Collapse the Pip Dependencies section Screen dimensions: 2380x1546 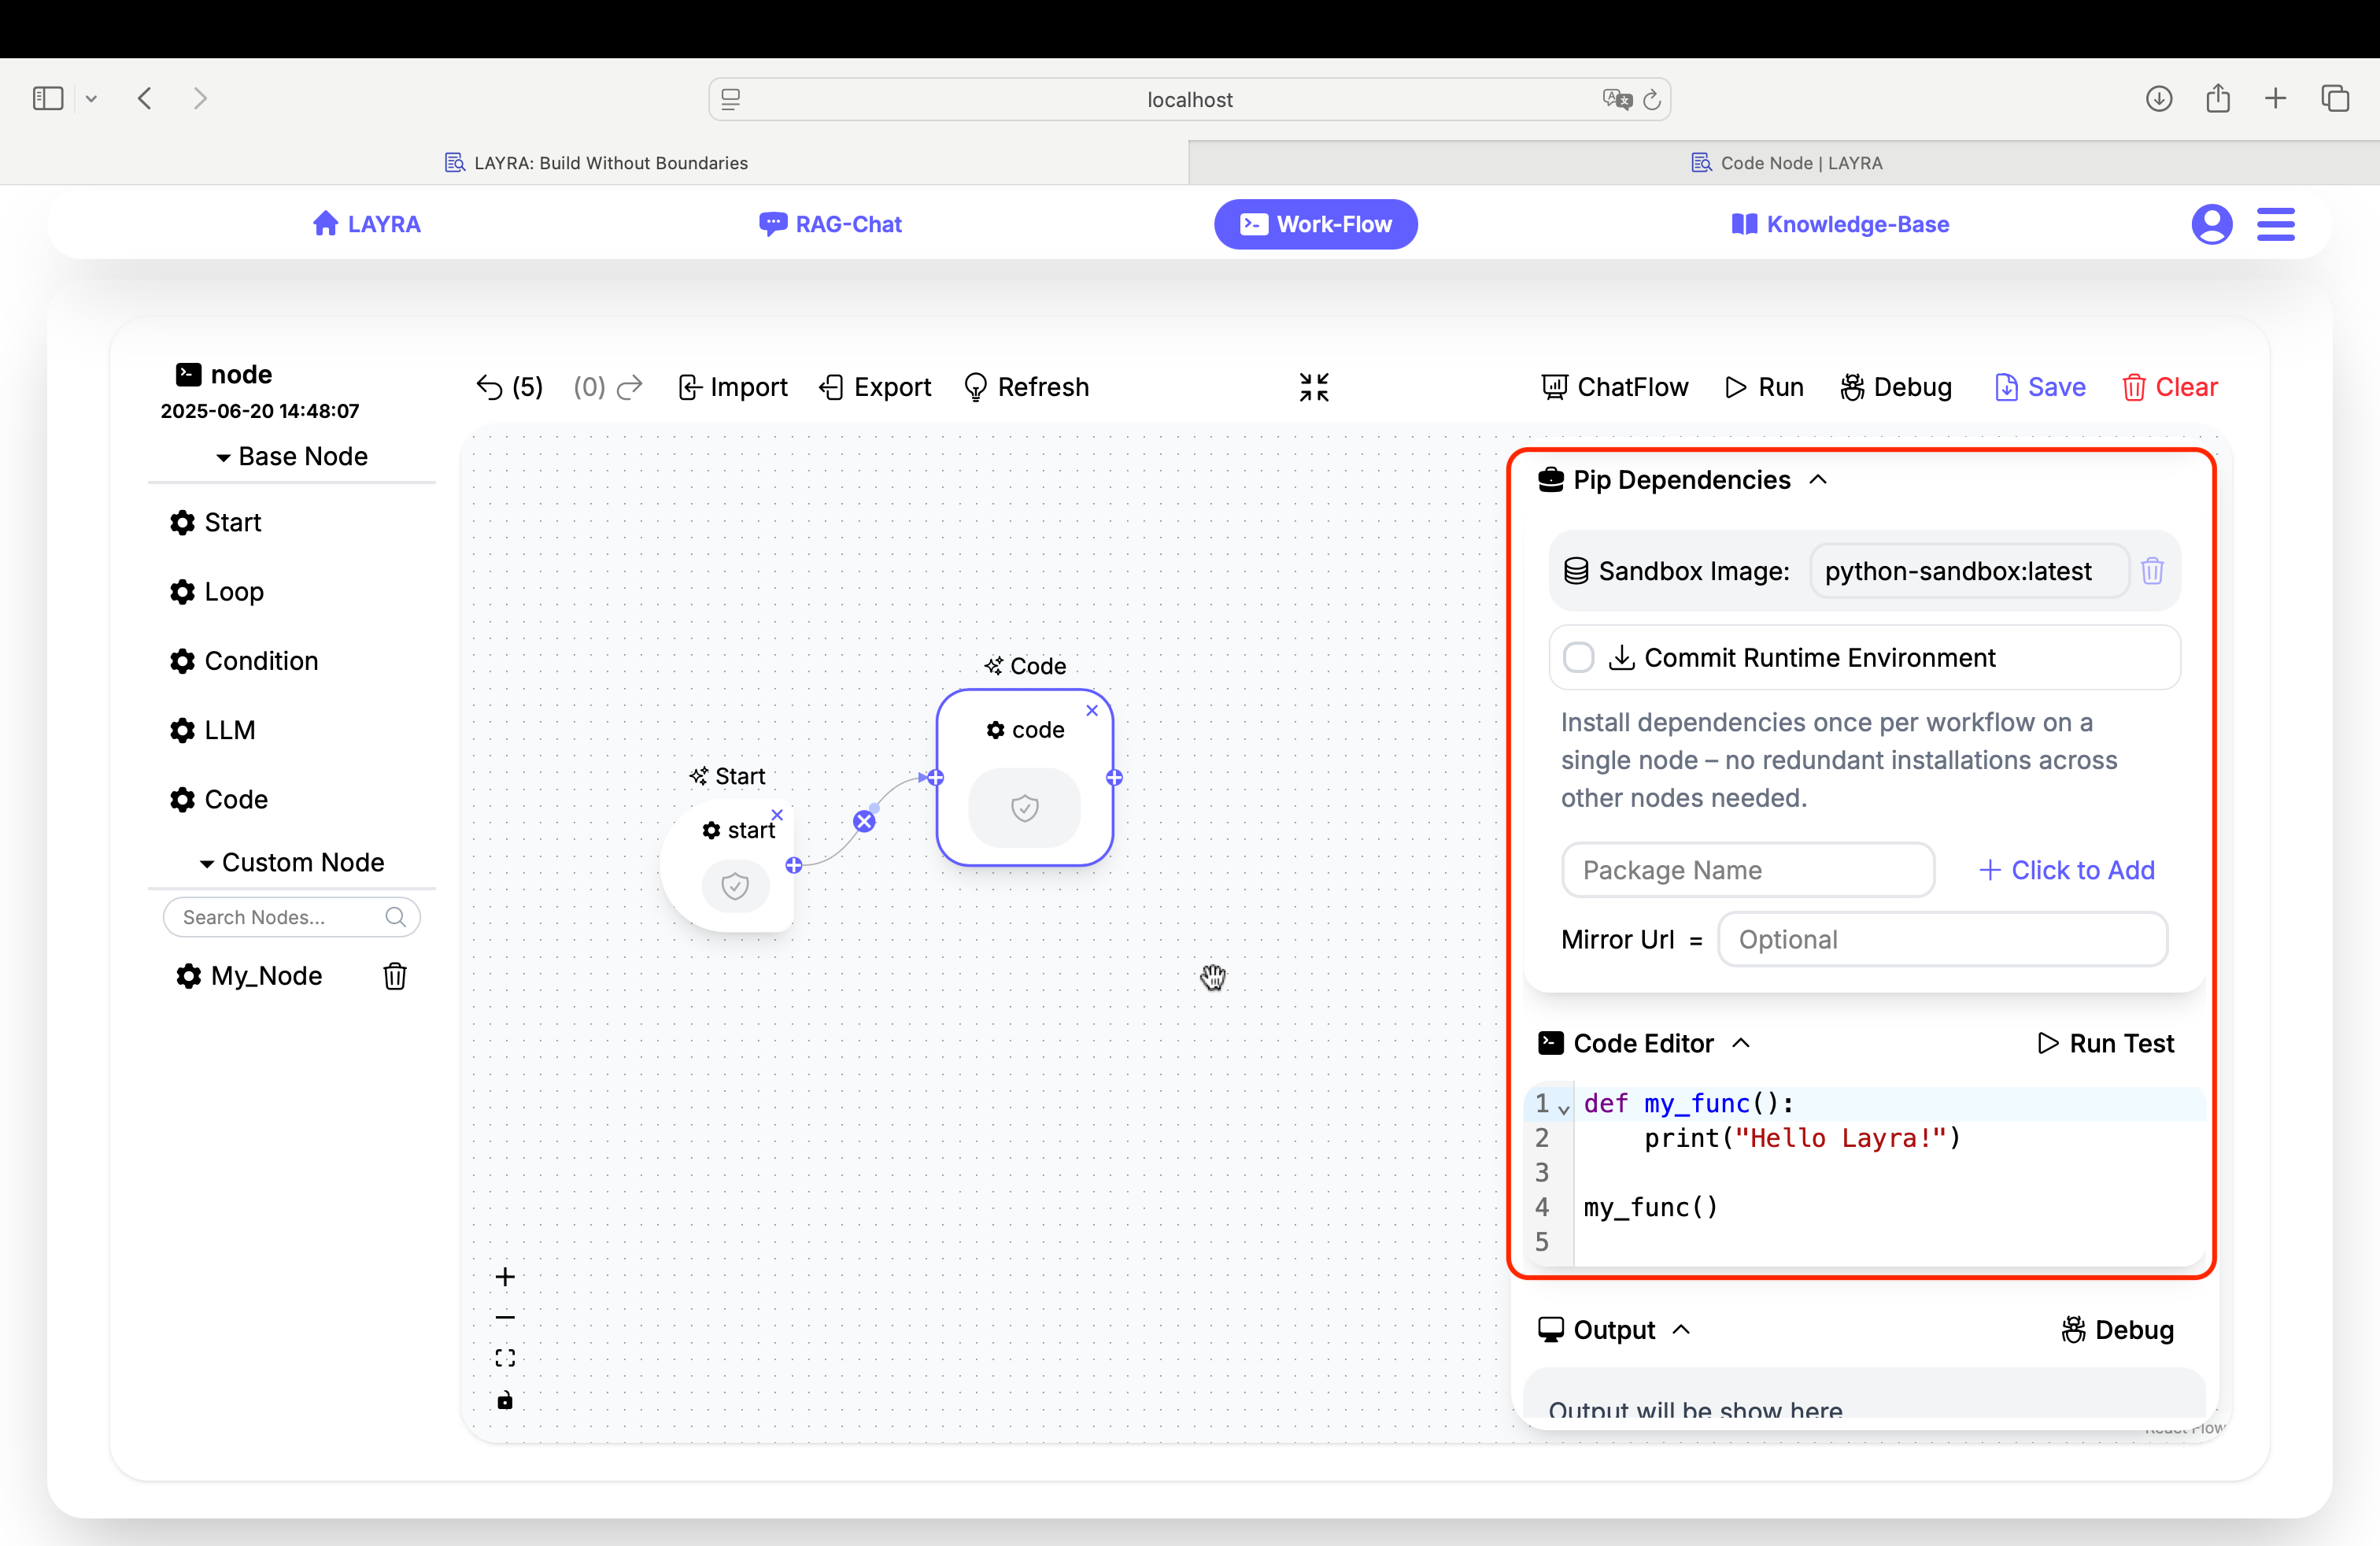1819,480
